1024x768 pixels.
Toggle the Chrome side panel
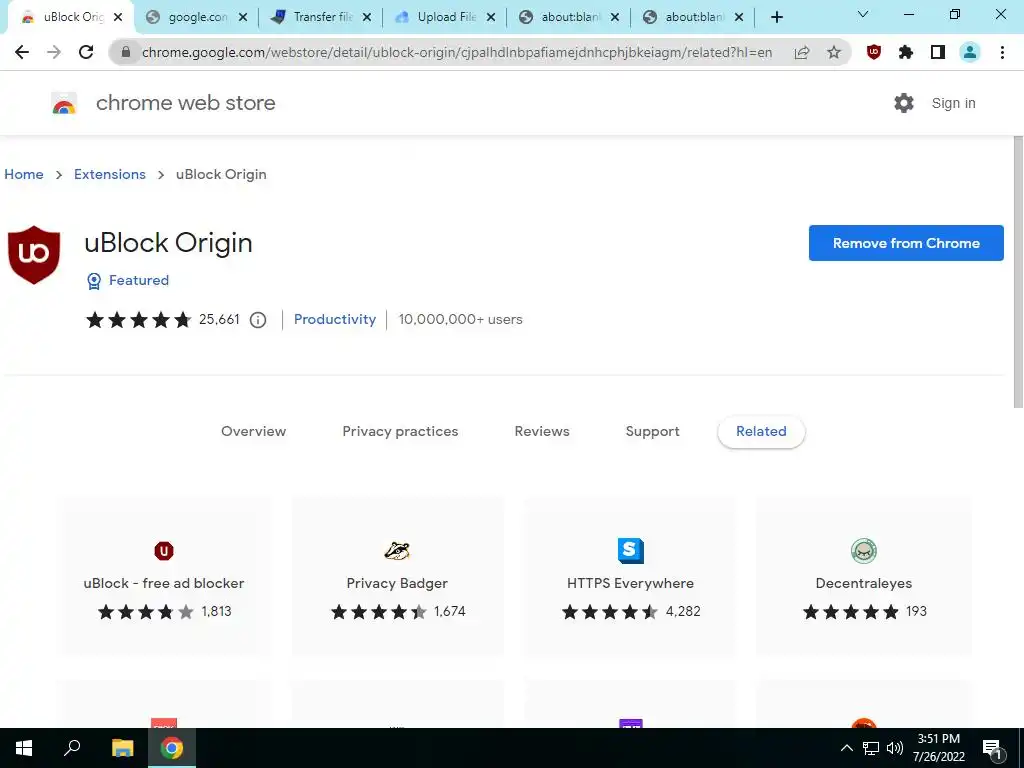[x=938, y=52]
